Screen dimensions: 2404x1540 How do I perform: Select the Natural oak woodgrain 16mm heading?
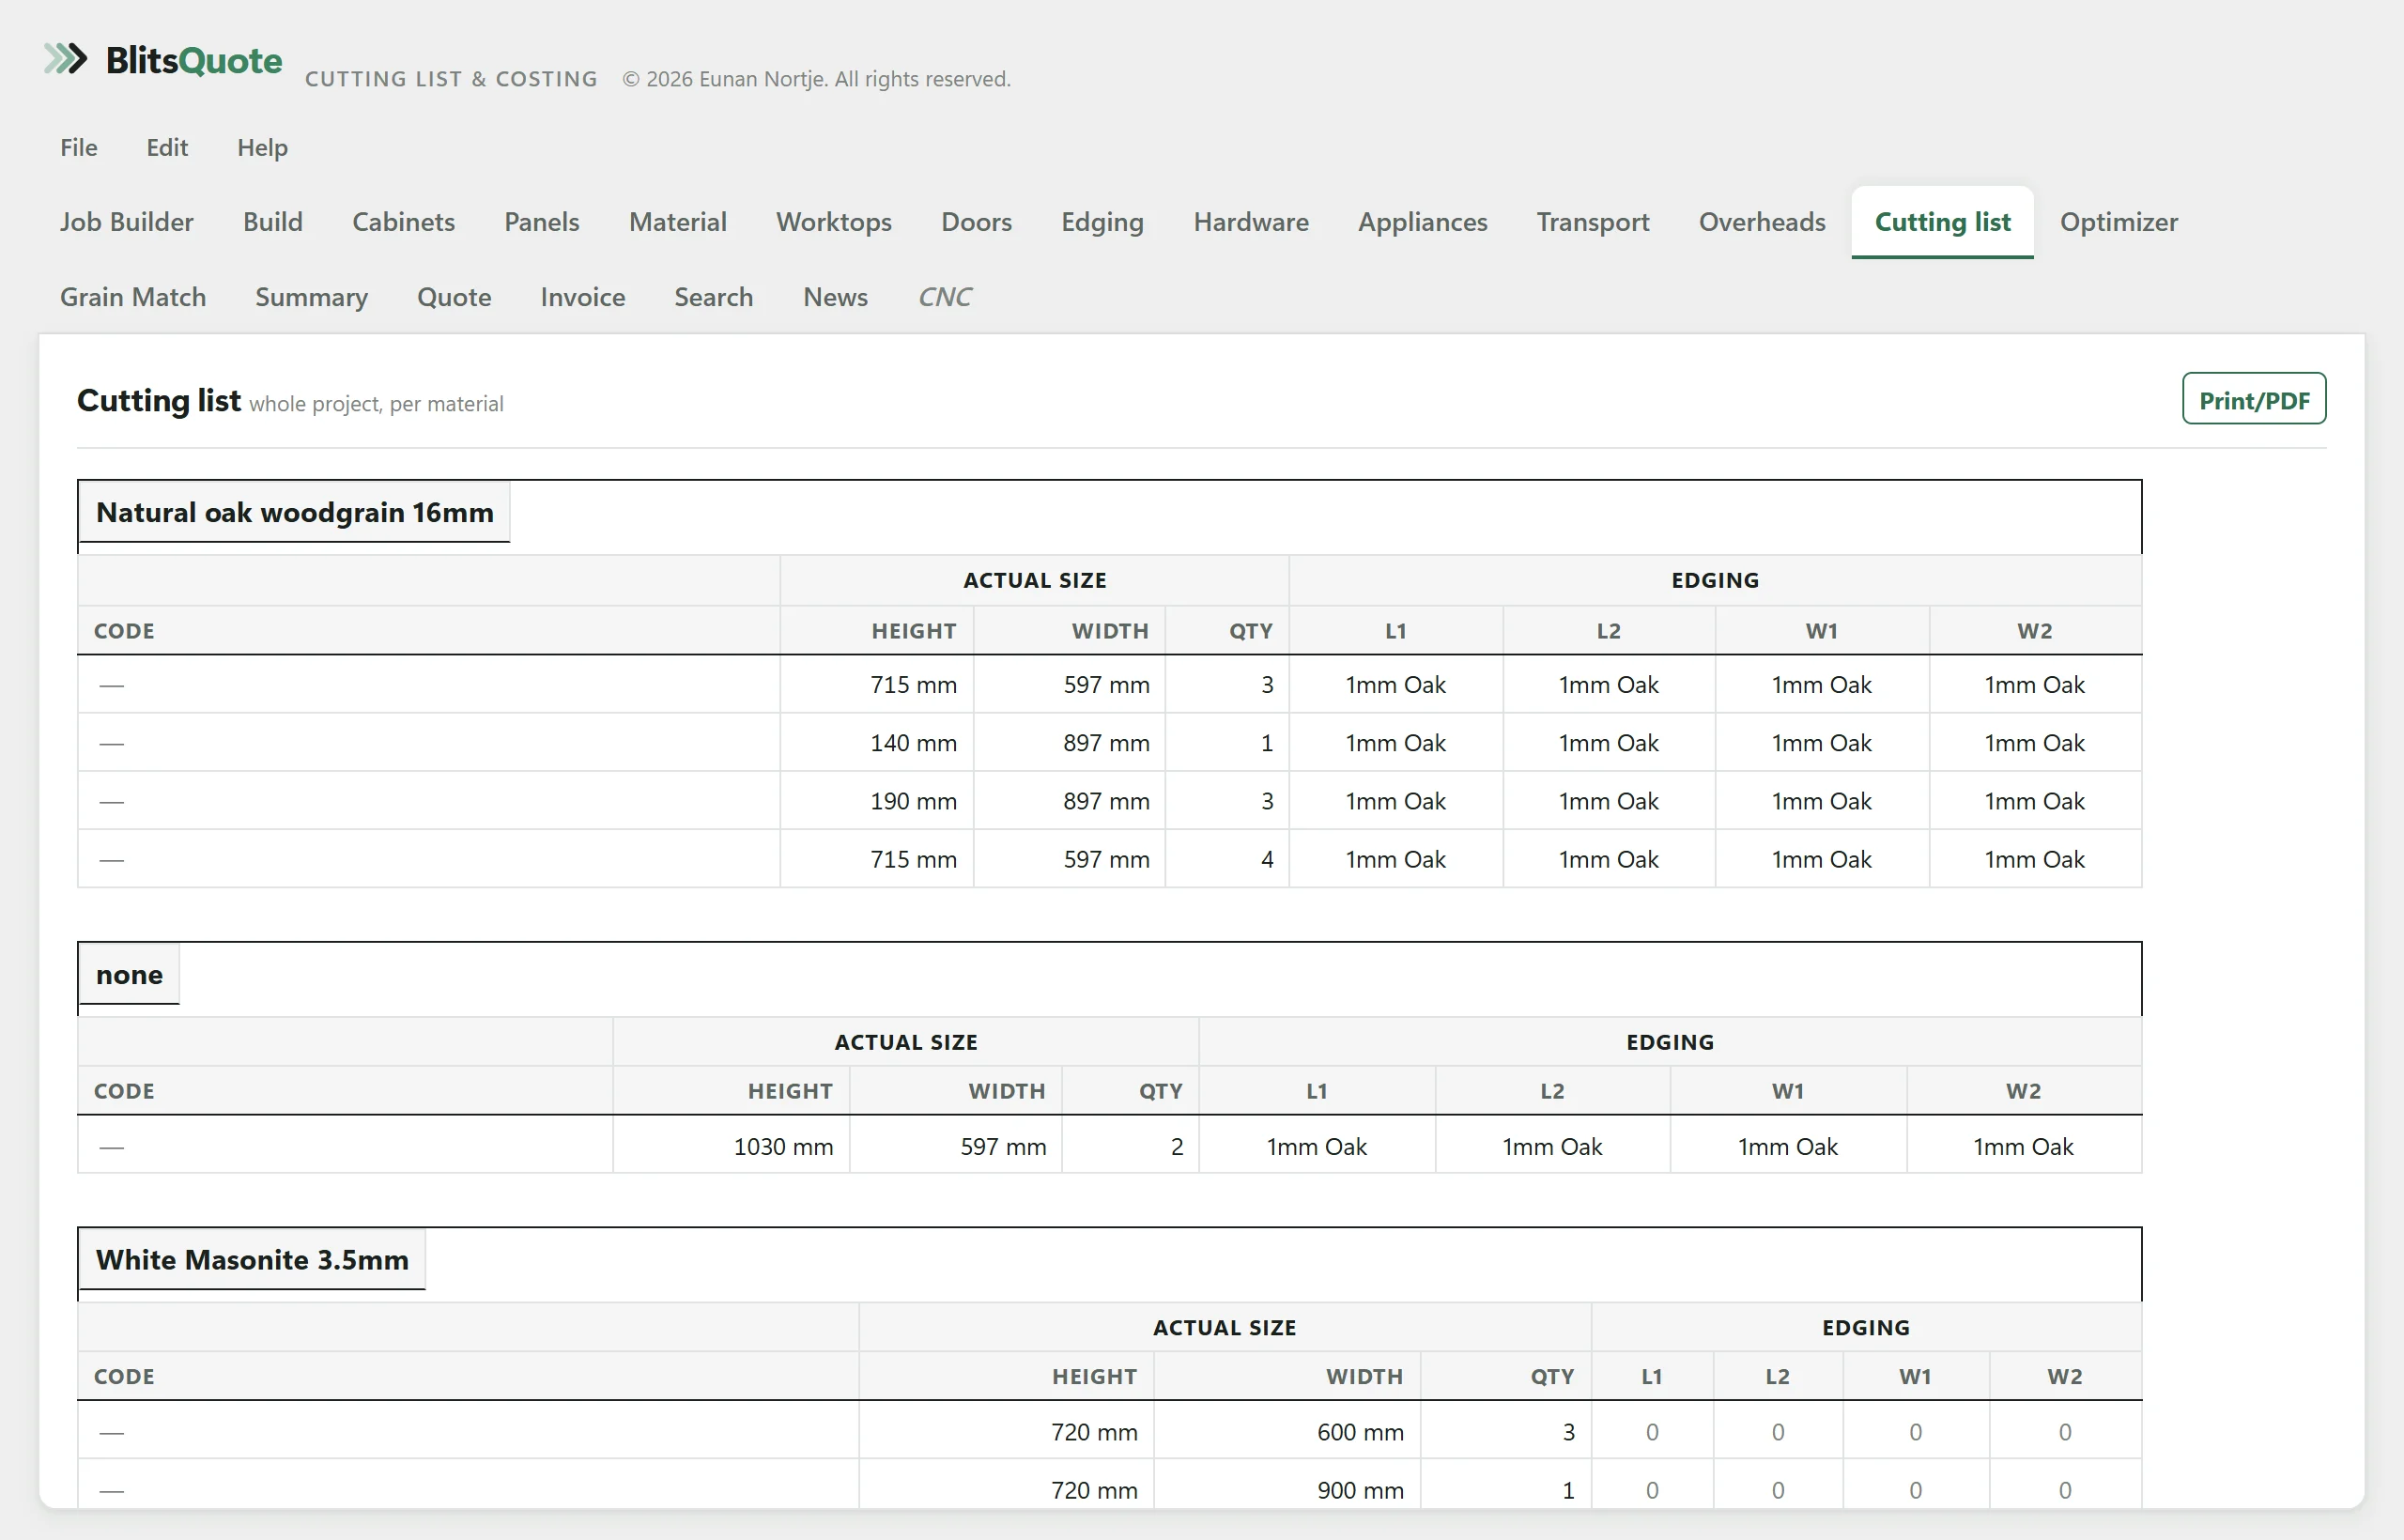pos(295,512)
